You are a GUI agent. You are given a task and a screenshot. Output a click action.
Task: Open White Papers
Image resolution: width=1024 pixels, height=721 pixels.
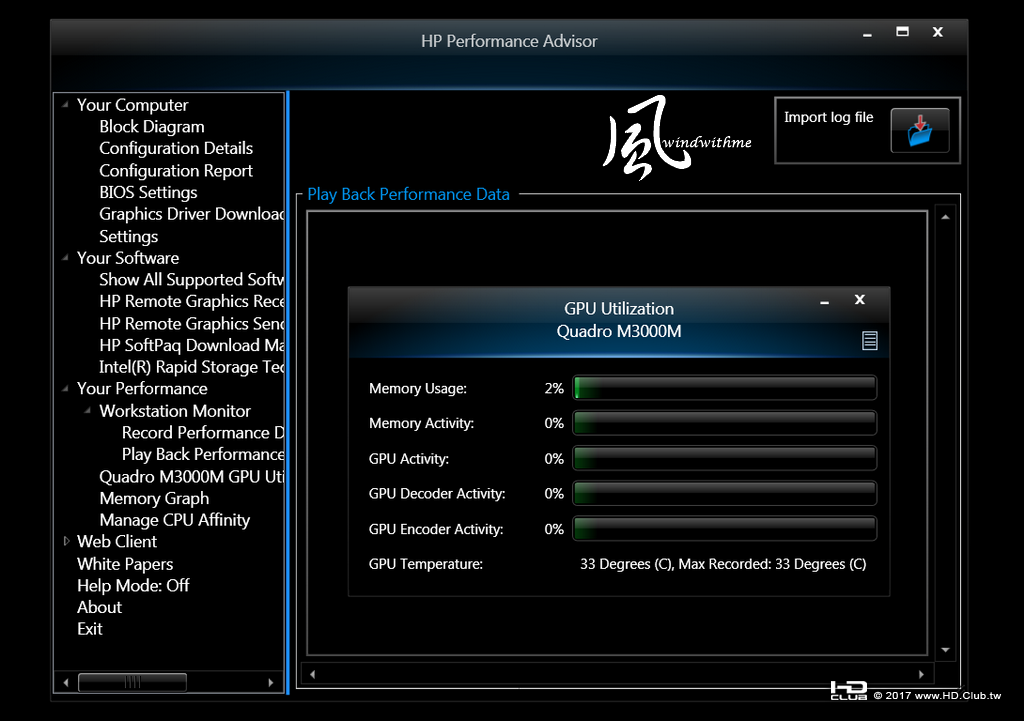pos(125,564)
